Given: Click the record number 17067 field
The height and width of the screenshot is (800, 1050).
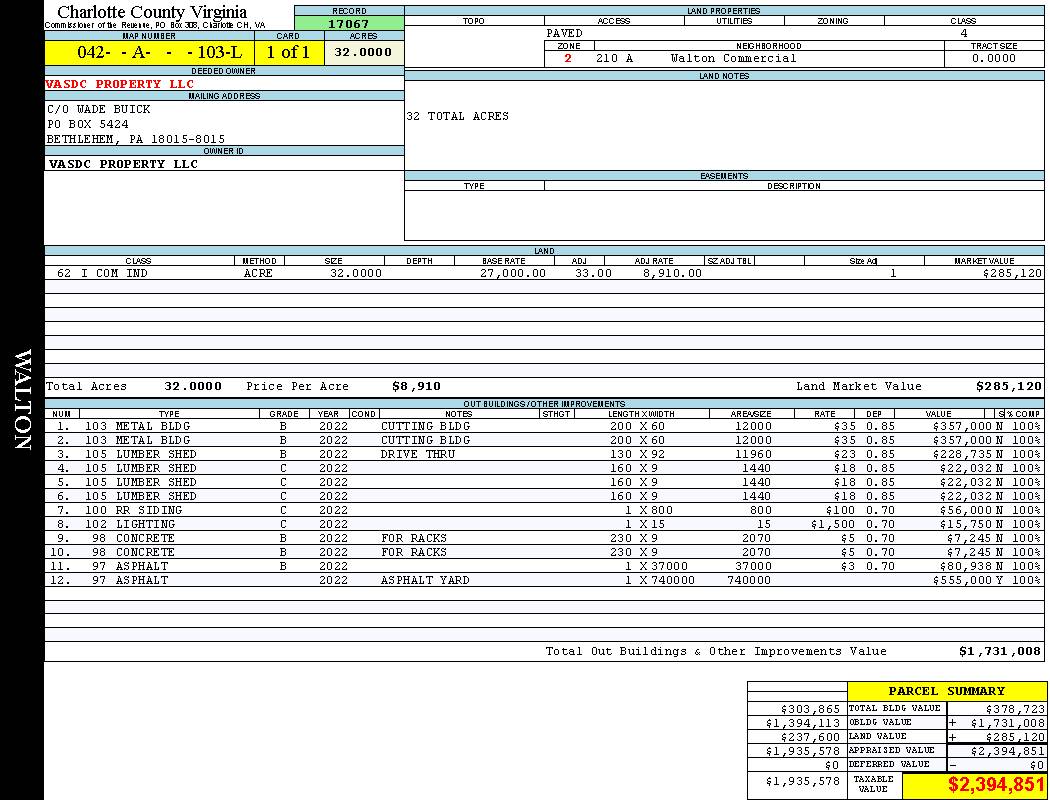Looking at the screenshot, I should pyautogui.click(x=349, y=23).
